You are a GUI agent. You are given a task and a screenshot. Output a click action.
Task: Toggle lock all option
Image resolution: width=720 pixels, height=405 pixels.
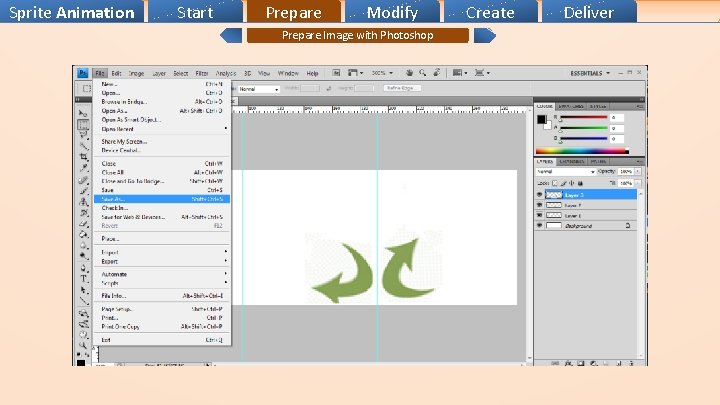[580, 183]
